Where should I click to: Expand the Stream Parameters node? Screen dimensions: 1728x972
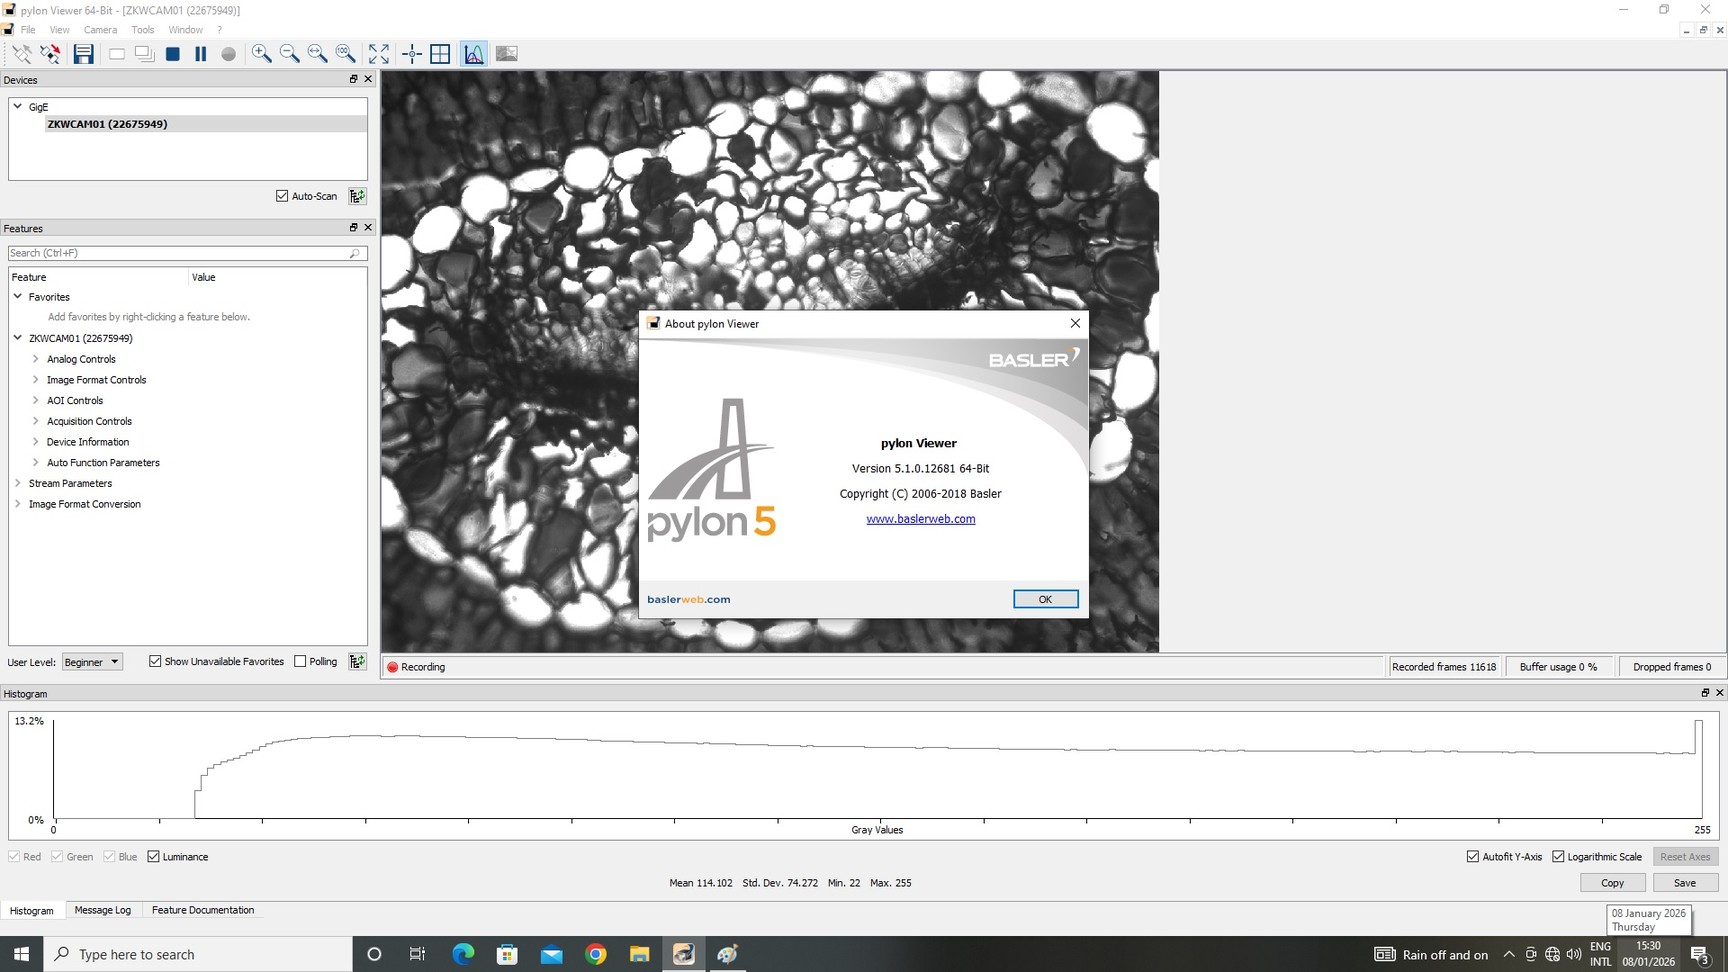[18, 483]
